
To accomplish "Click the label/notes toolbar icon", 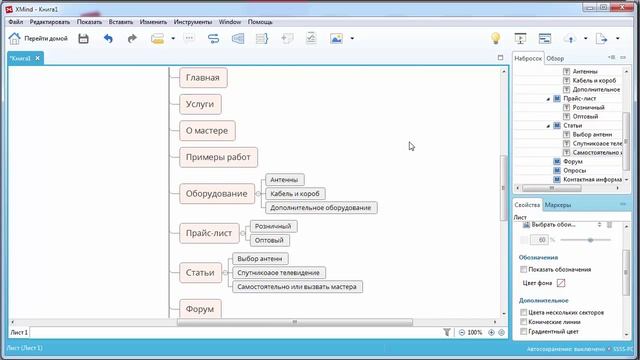I will pos(287,38).
